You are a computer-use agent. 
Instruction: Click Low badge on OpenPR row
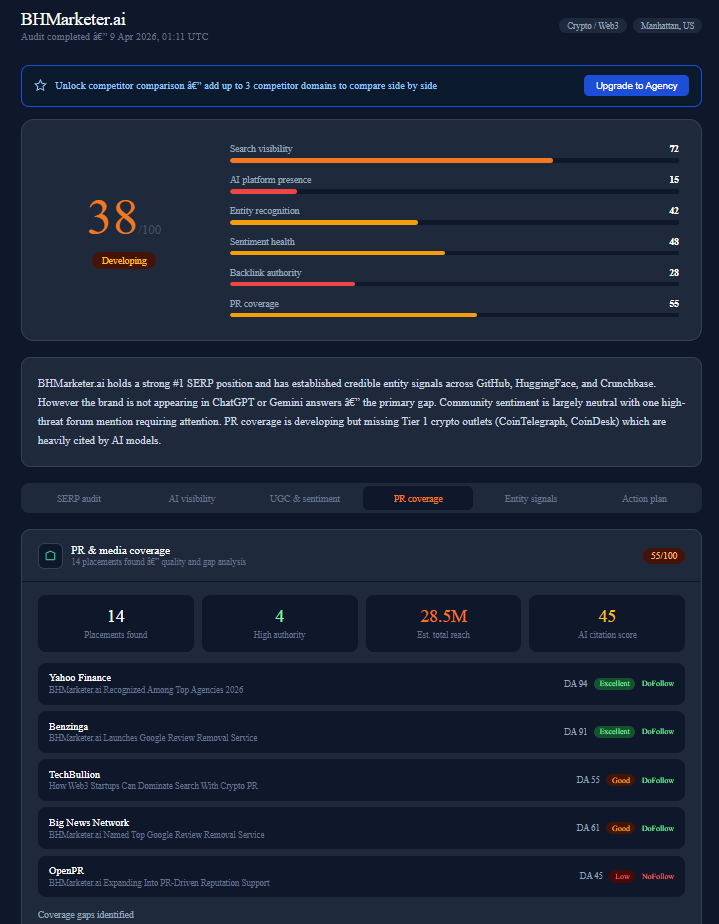click(622, 876)
